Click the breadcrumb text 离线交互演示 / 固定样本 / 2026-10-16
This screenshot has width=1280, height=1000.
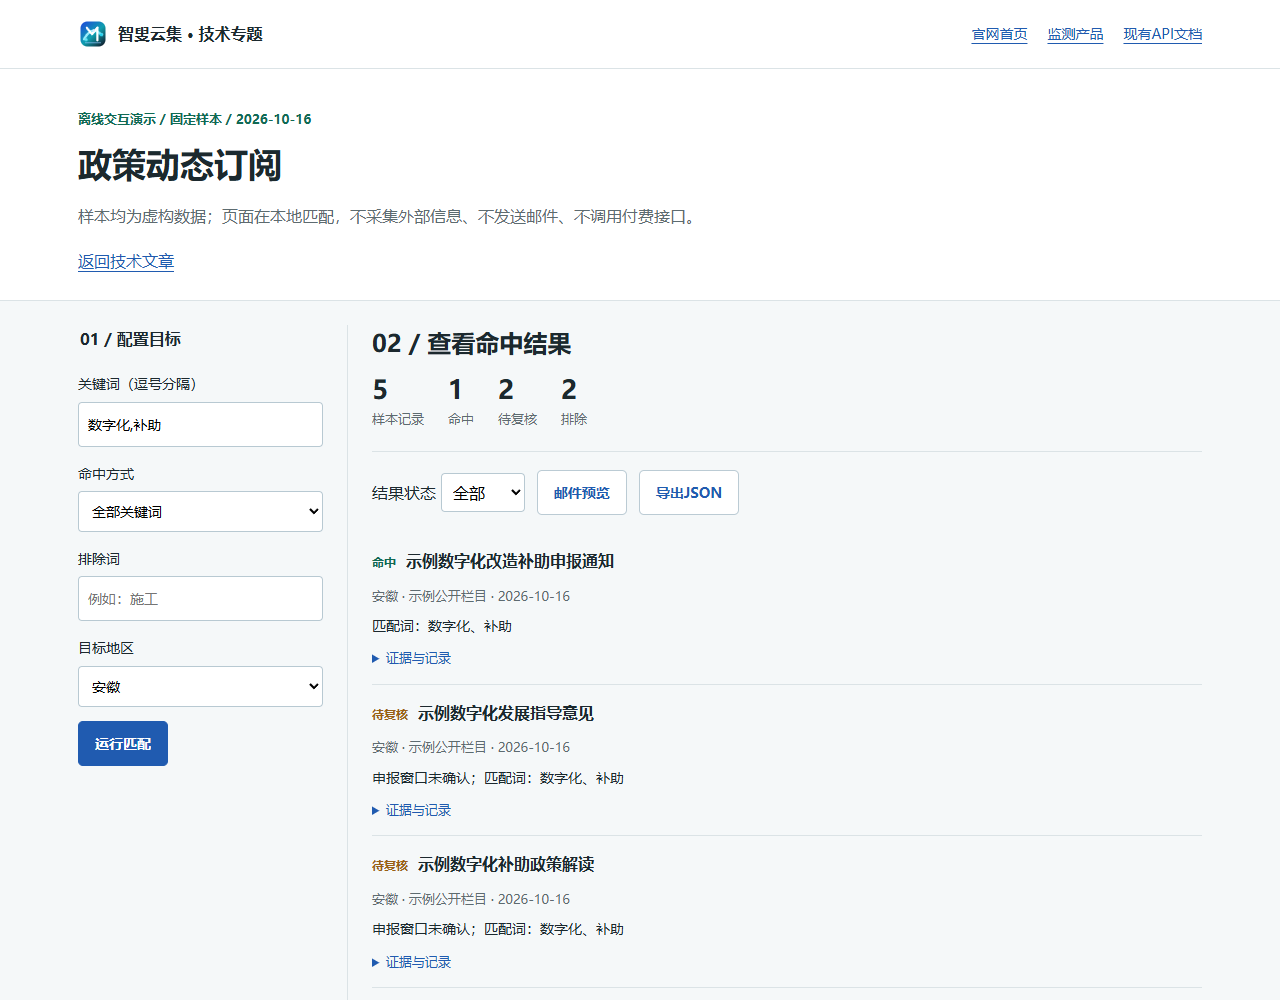coord(195,119)
